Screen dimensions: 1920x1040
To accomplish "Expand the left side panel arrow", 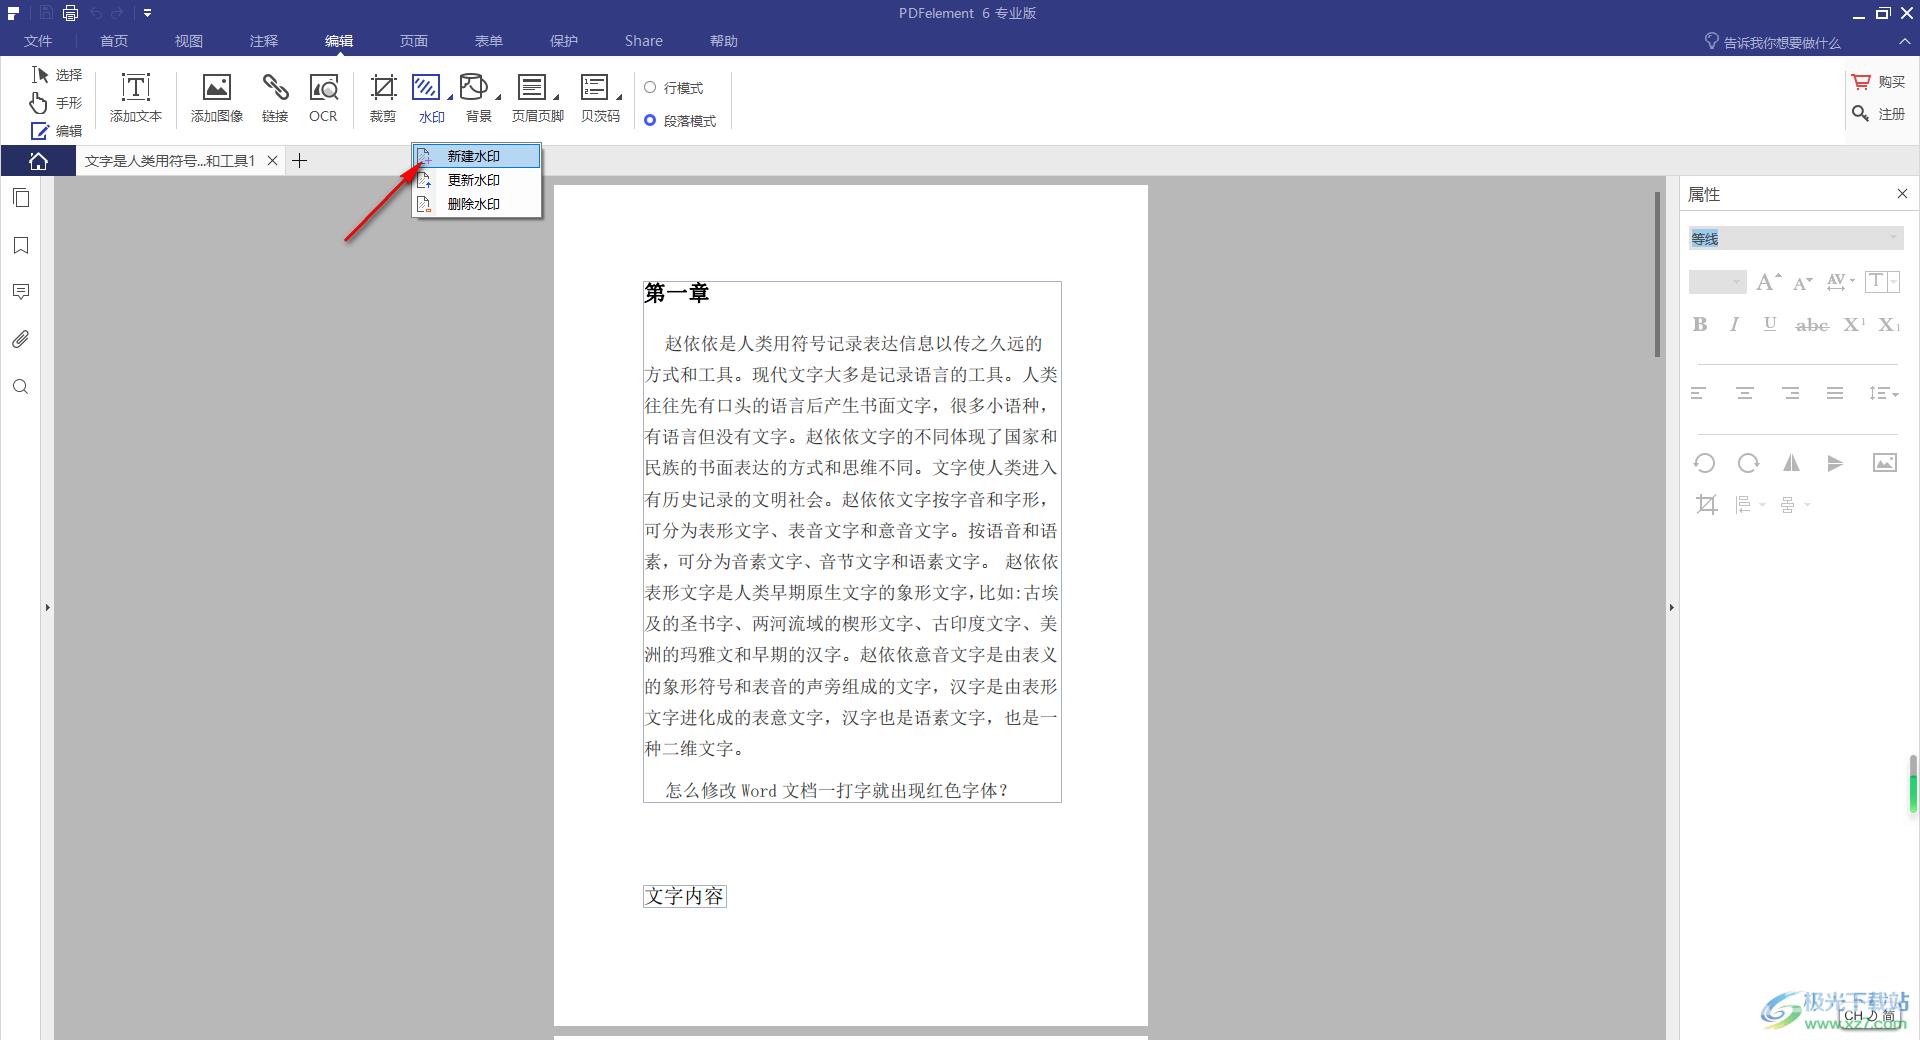I will tap(47, 607).
